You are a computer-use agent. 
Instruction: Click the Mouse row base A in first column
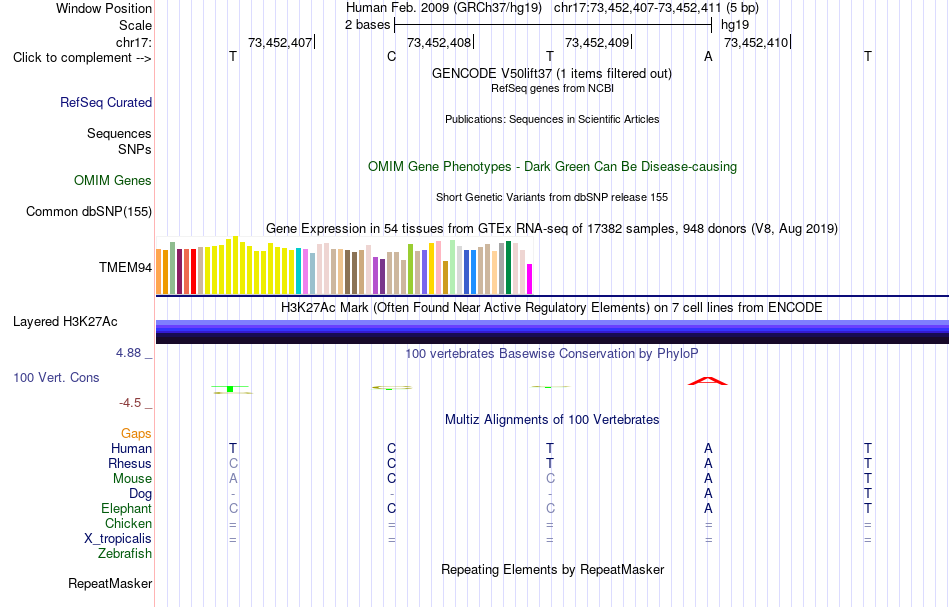233,479
